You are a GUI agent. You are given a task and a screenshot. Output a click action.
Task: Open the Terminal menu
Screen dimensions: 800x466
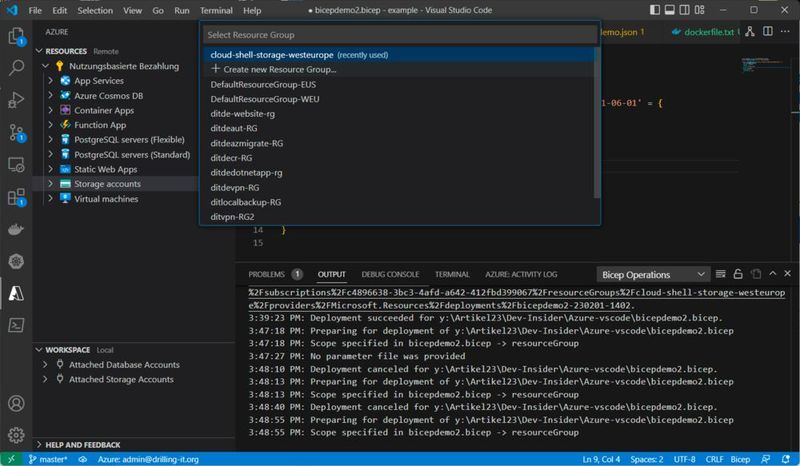point(216,10)
